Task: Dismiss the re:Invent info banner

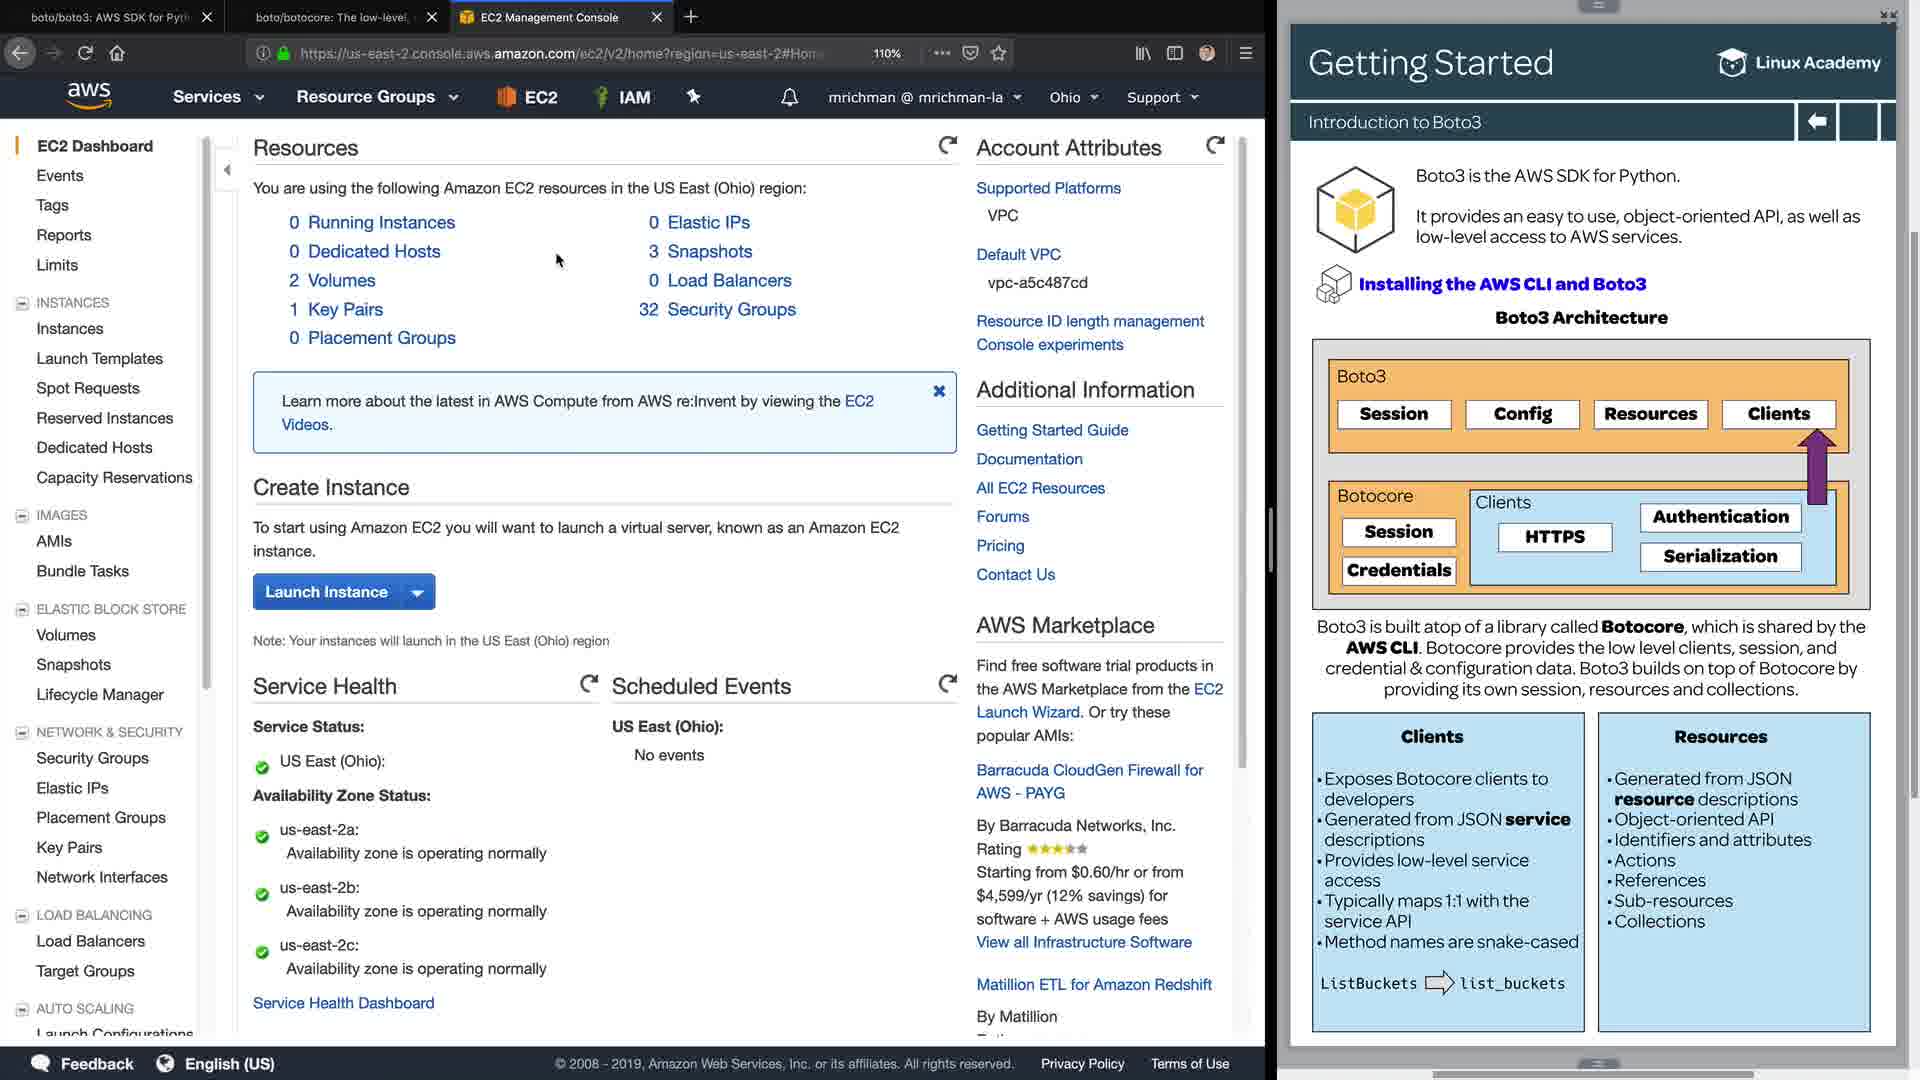Action: tap(939, 391)
